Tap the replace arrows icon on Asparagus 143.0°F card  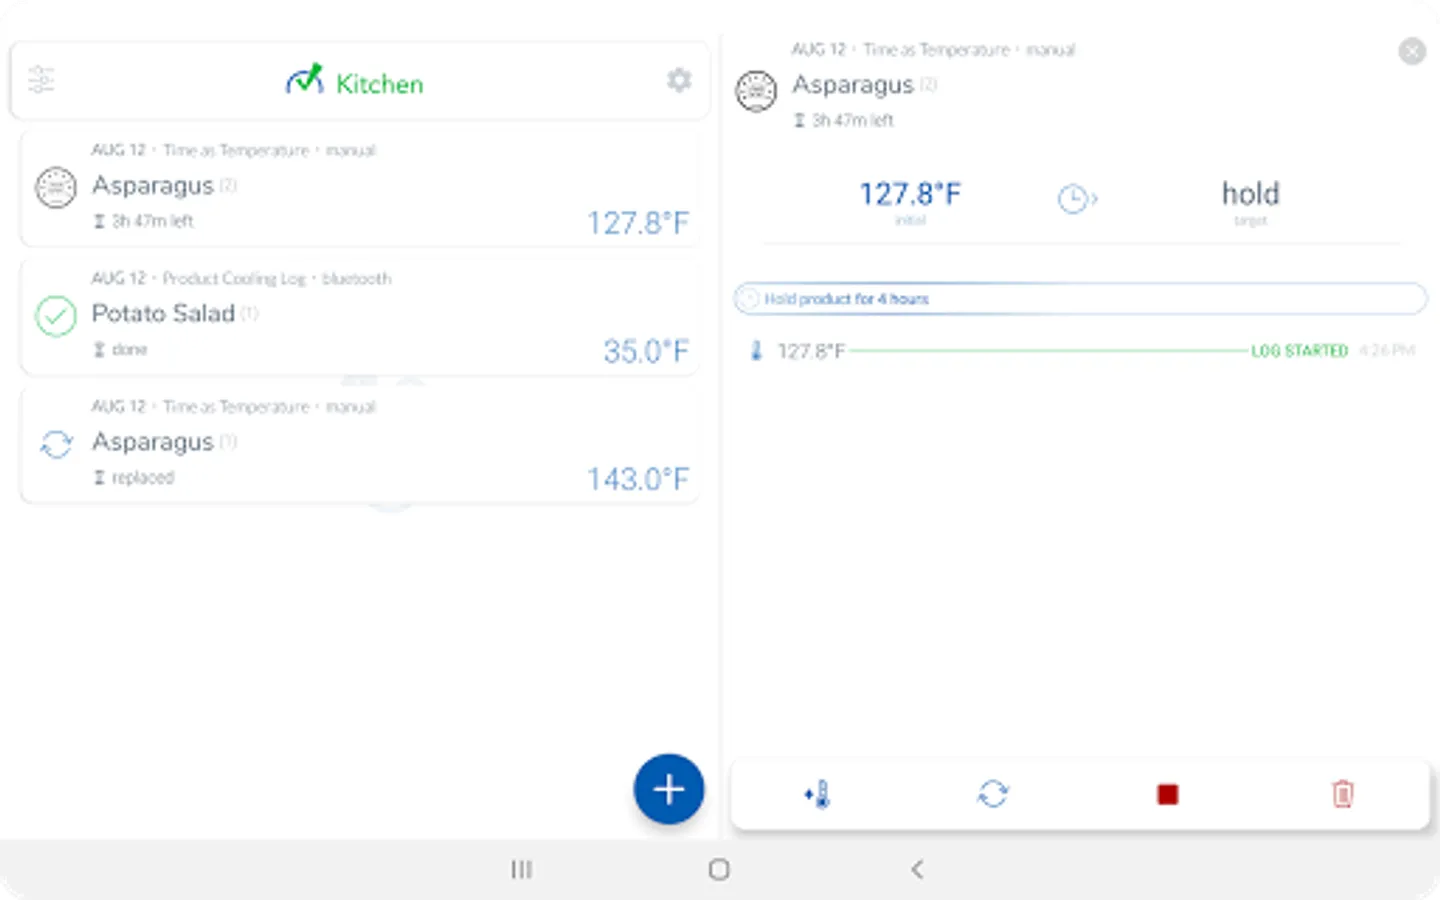[56, 444]
